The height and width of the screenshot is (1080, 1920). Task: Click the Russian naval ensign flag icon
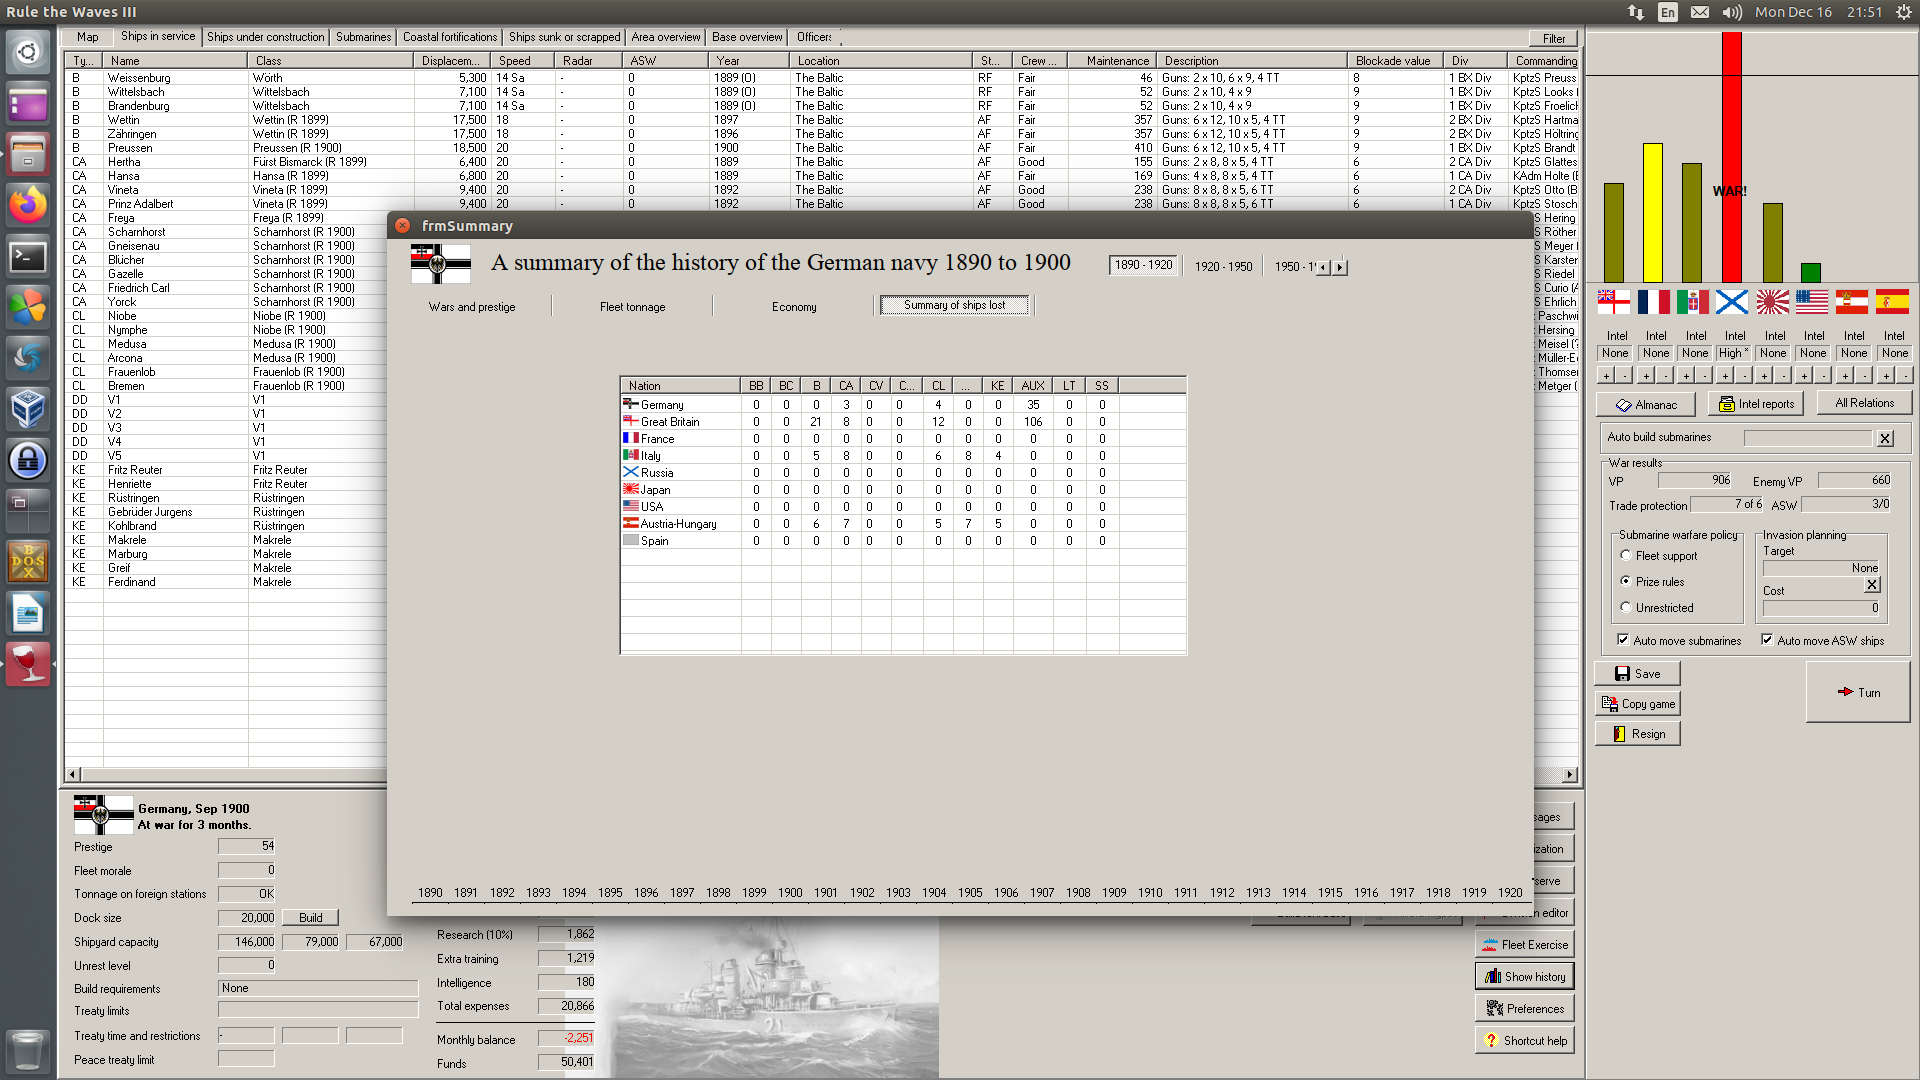pyautogui.click(x=1732, y=301)
